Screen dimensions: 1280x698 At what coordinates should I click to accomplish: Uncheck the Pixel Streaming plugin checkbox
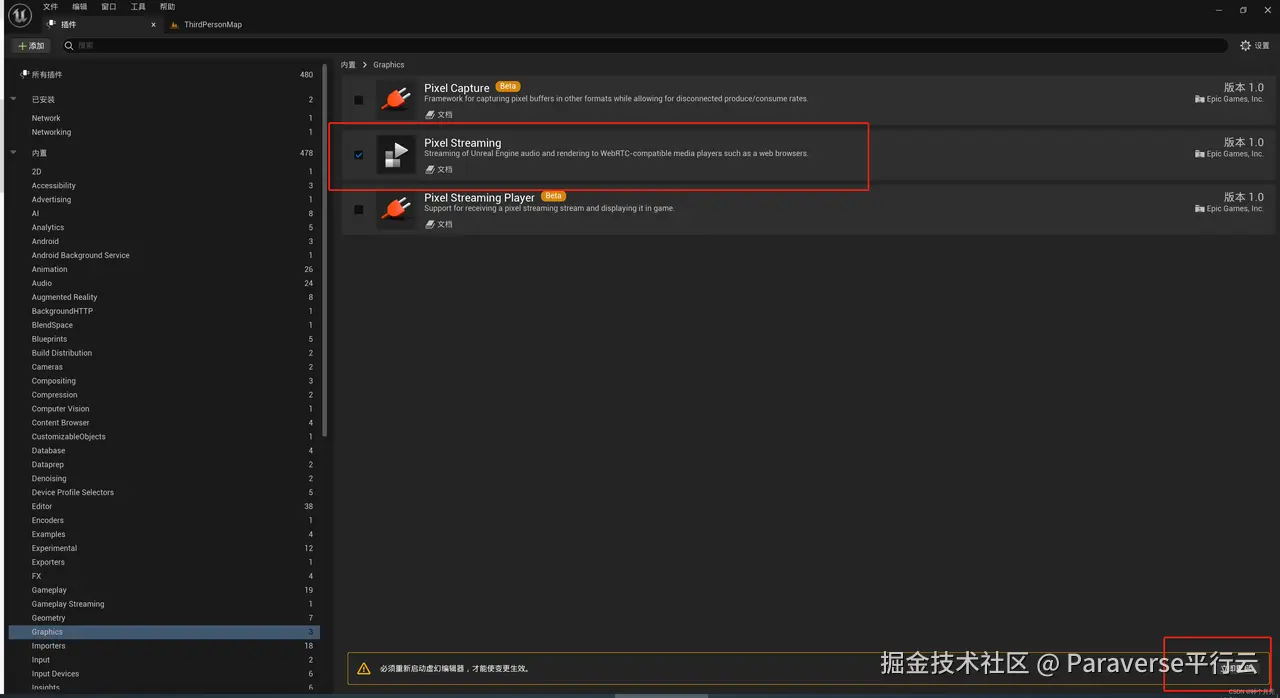pyautogui.click(x=358, y=155)
